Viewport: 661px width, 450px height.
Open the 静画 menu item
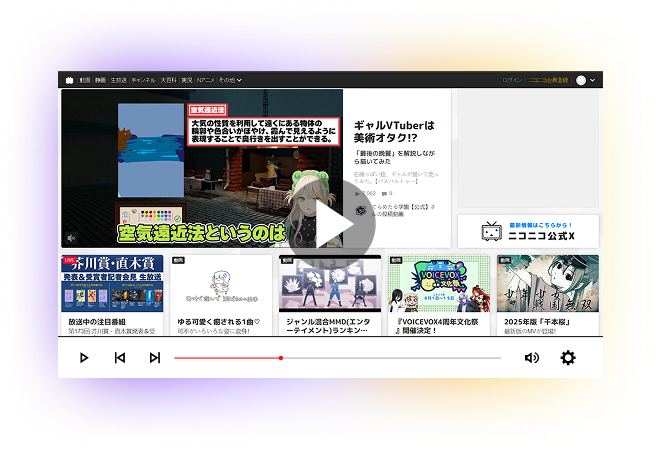pyautogui.click(x=100, y=80)
